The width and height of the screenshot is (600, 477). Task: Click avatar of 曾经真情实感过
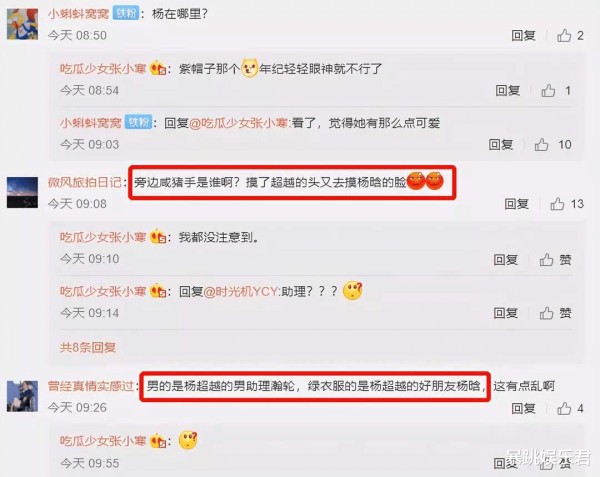pos(22,396)
